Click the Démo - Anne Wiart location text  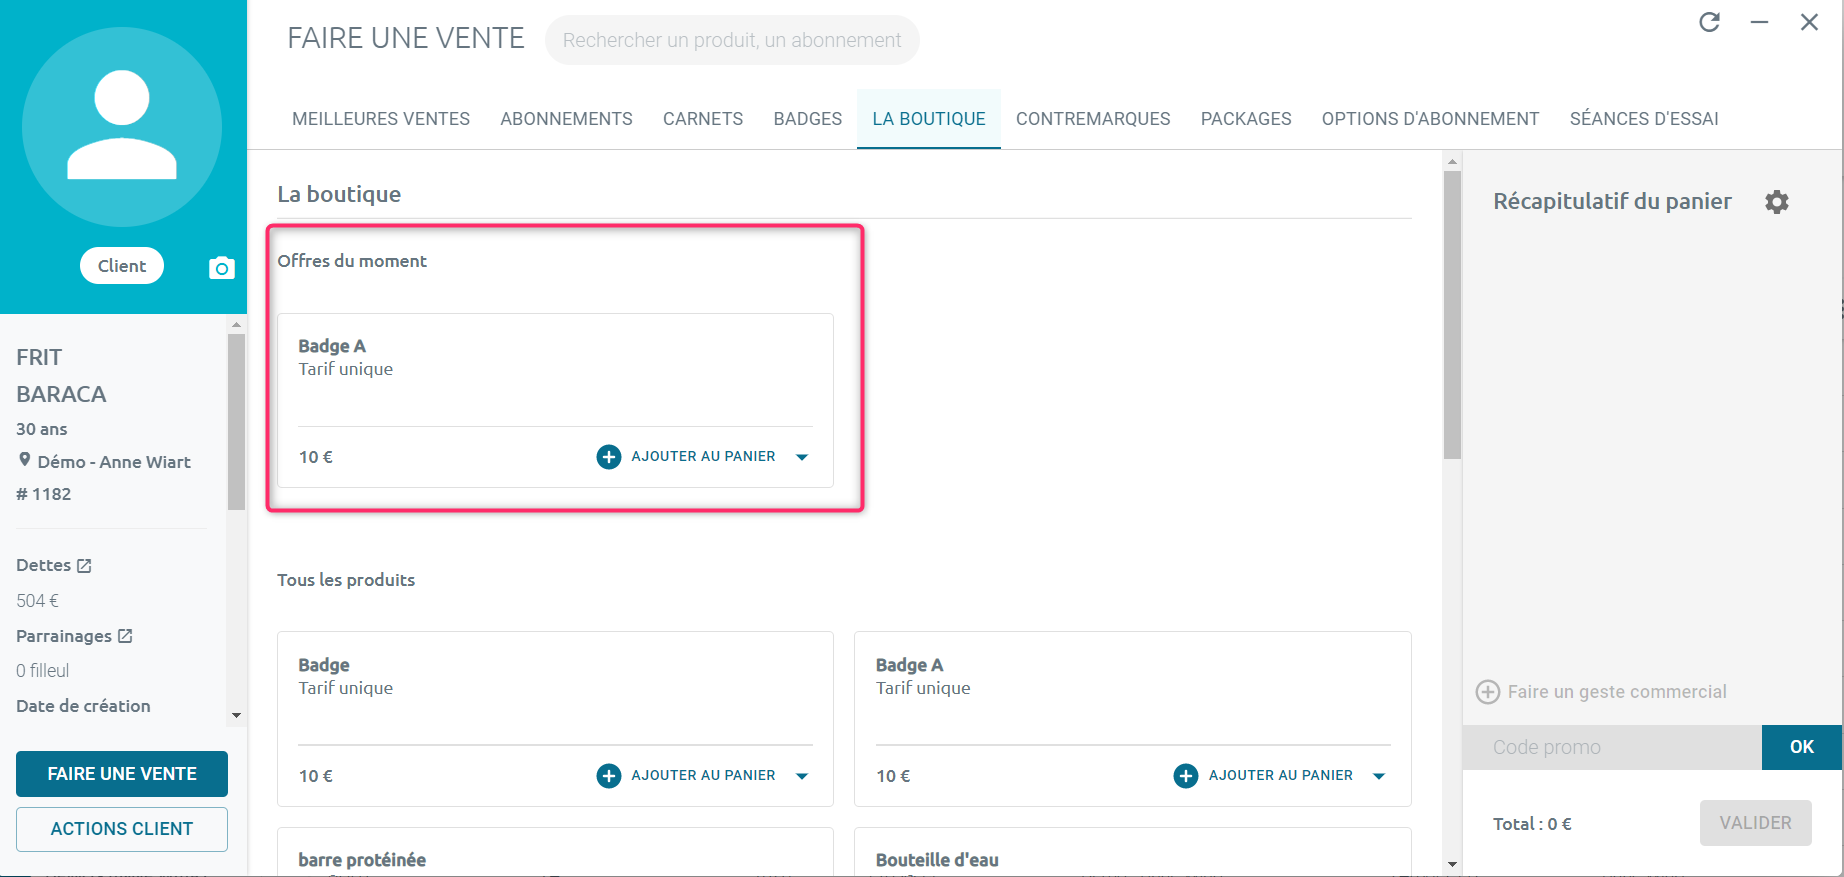[x=114, y=462]
